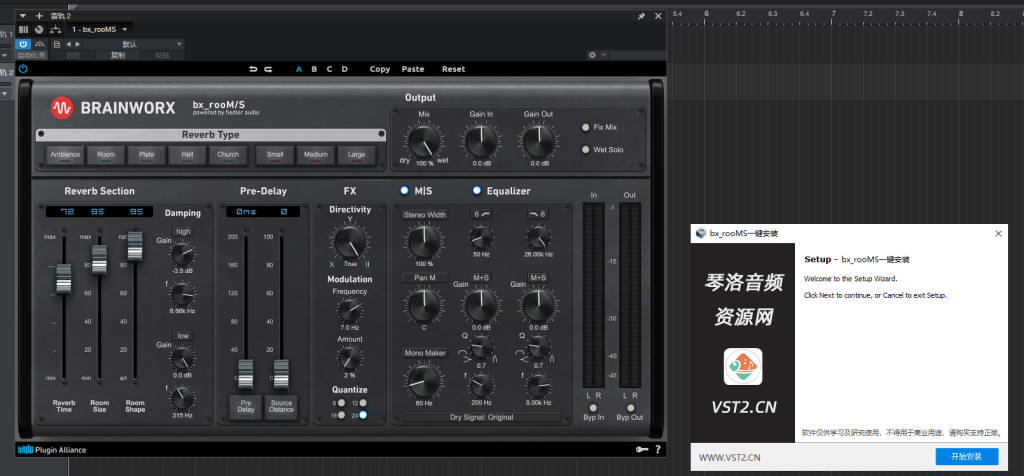Click the round macro knob icon
Screen dimensions: 1024x476
pos(39,29)
